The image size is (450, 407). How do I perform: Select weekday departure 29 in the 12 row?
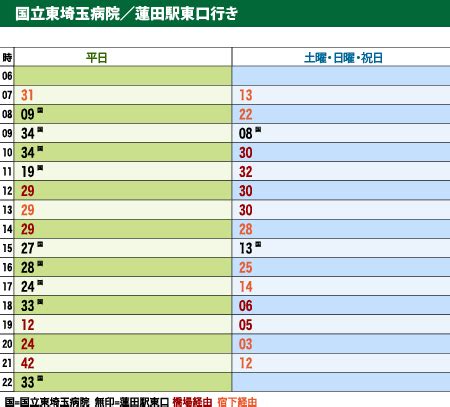(x=28, y=191)
